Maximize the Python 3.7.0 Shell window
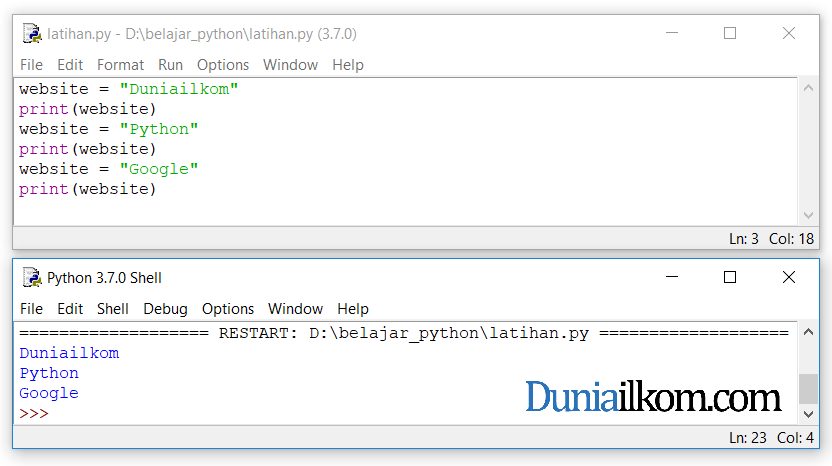Screen dimensions: 832x466 (x=730, y=277)
